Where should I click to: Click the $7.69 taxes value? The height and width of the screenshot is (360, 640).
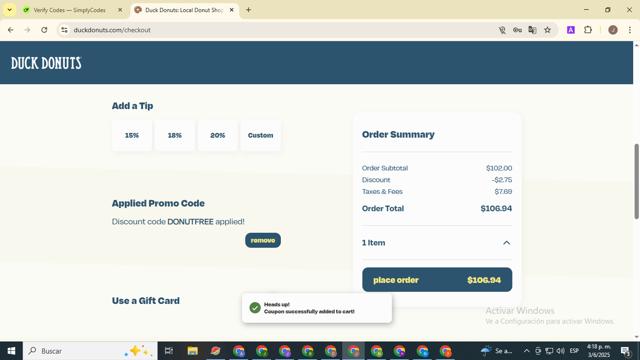[x=503, y=191]
